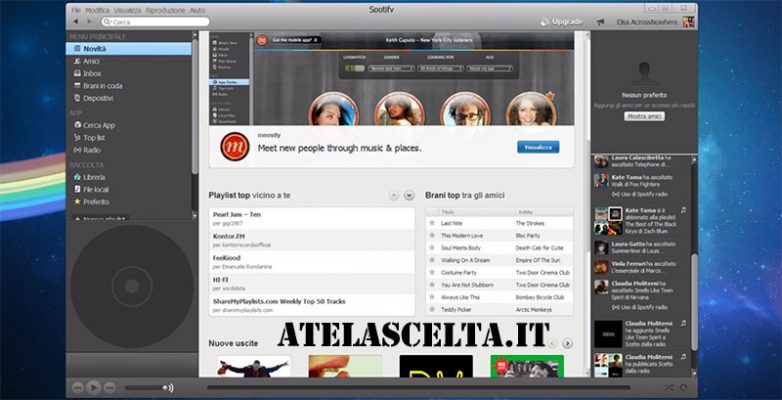Click the volume speaker icon

(171, 388)
